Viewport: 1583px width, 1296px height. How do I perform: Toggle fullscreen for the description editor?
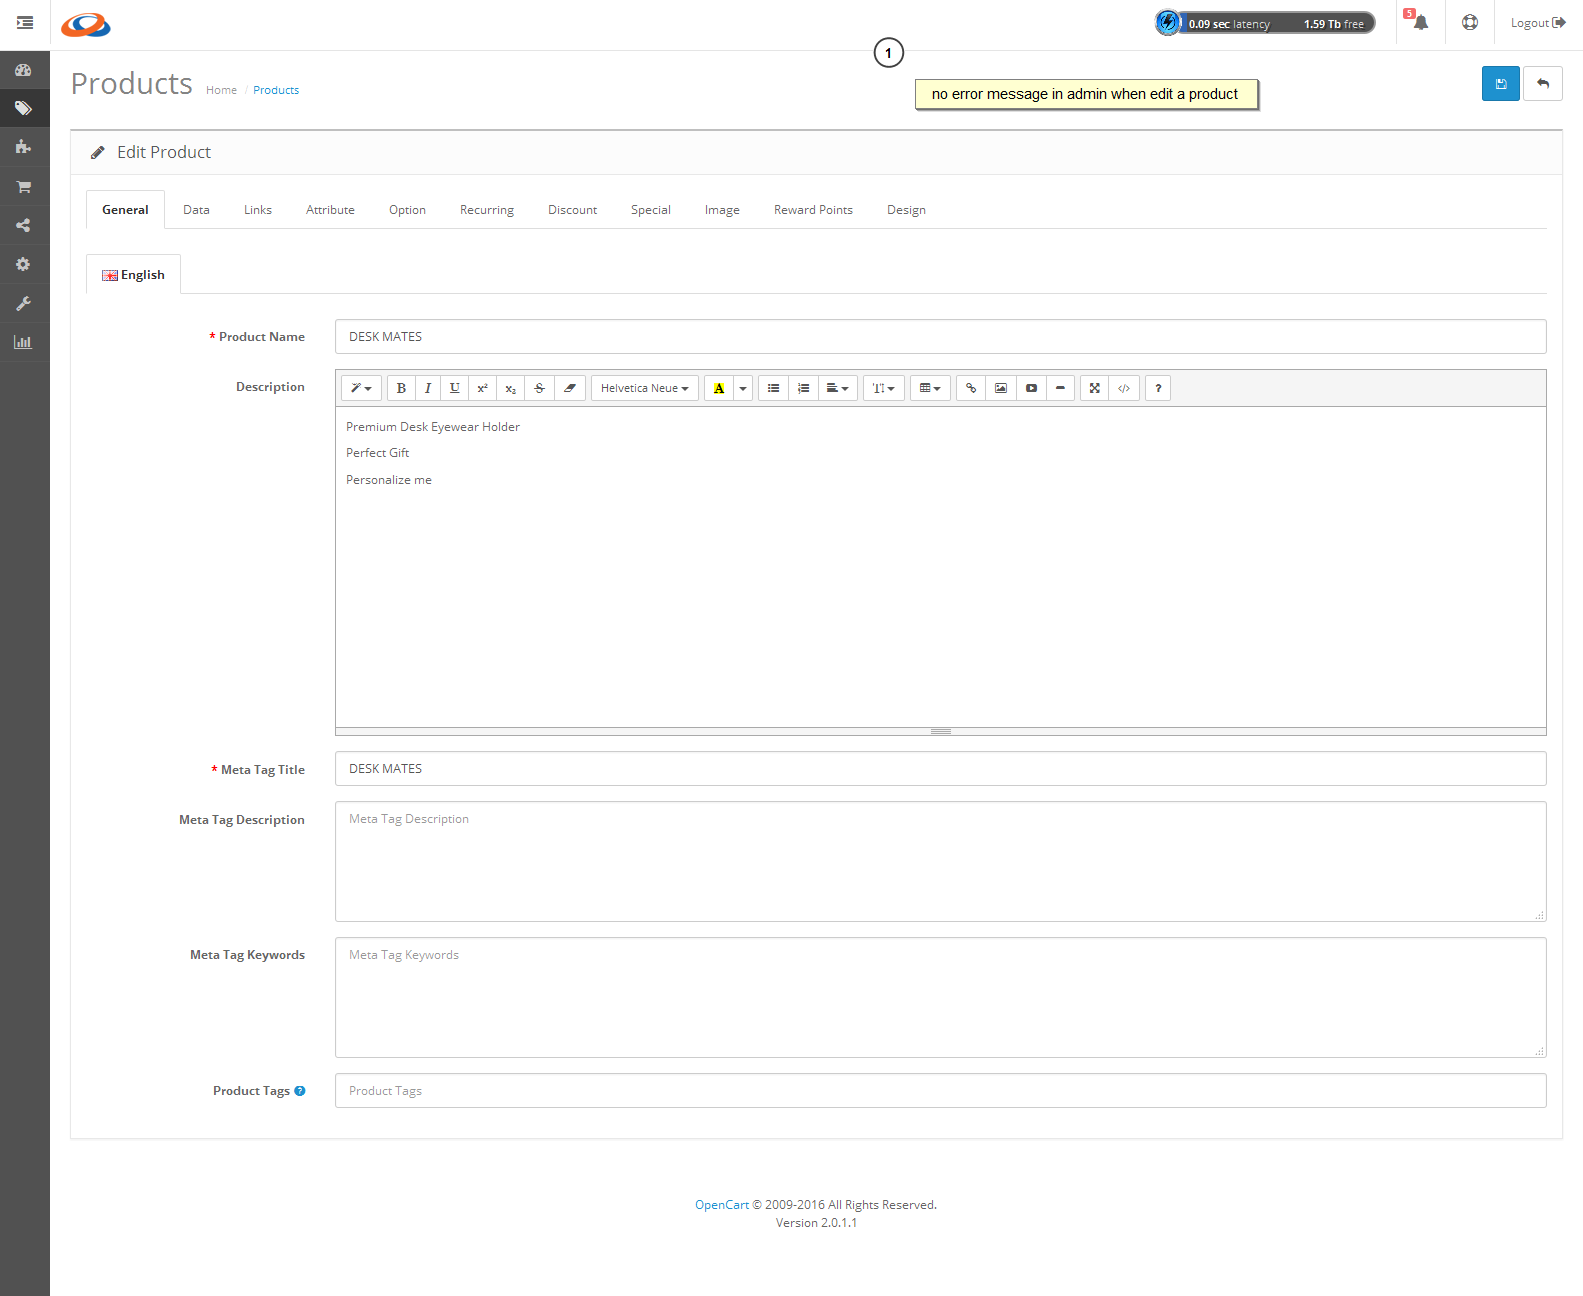(x=1095, y=388)
